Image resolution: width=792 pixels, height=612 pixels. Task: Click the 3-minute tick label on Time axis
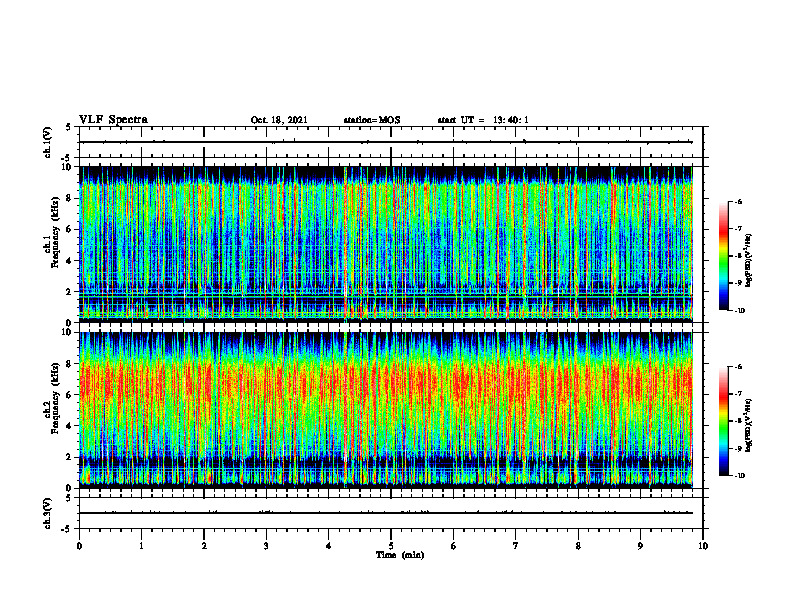[x=266, y=546]
